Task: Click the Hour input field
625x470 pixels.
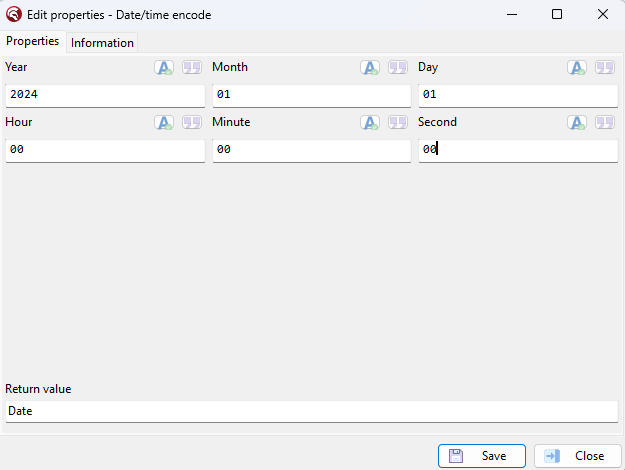Action: 105,150
